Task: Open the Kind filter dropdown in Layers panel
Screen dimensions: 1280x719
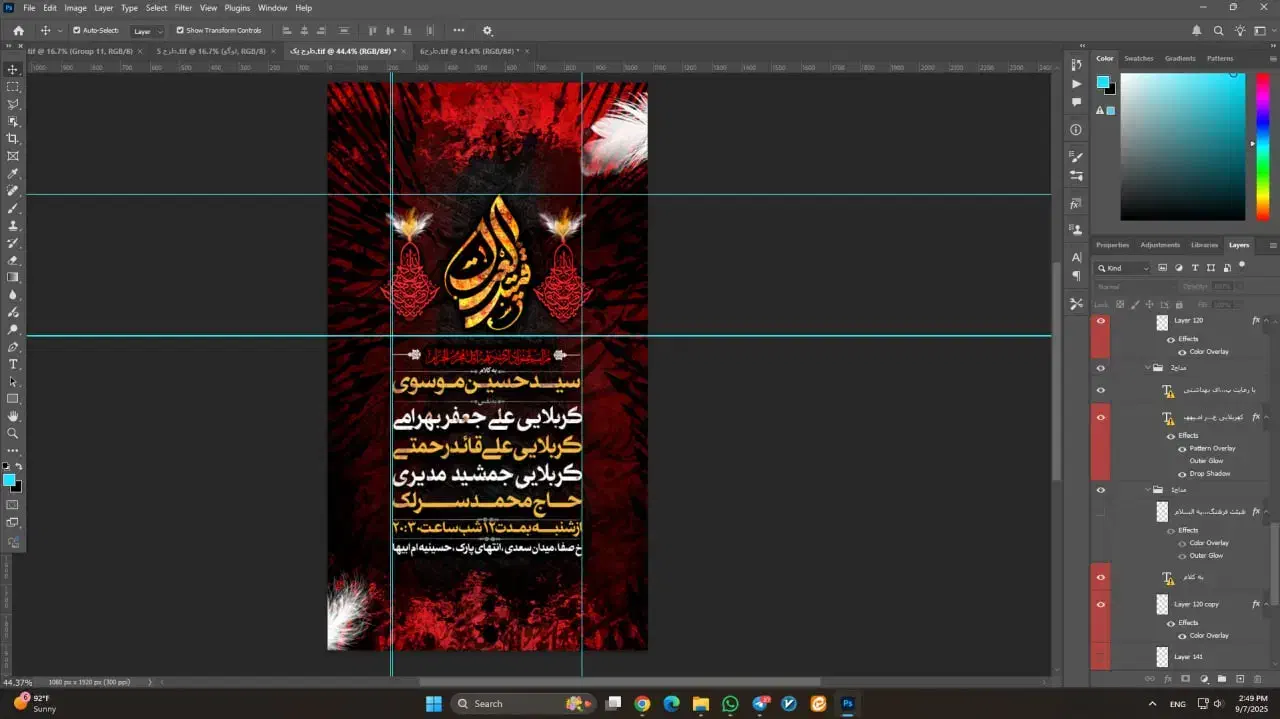Action: point(1122,267)
